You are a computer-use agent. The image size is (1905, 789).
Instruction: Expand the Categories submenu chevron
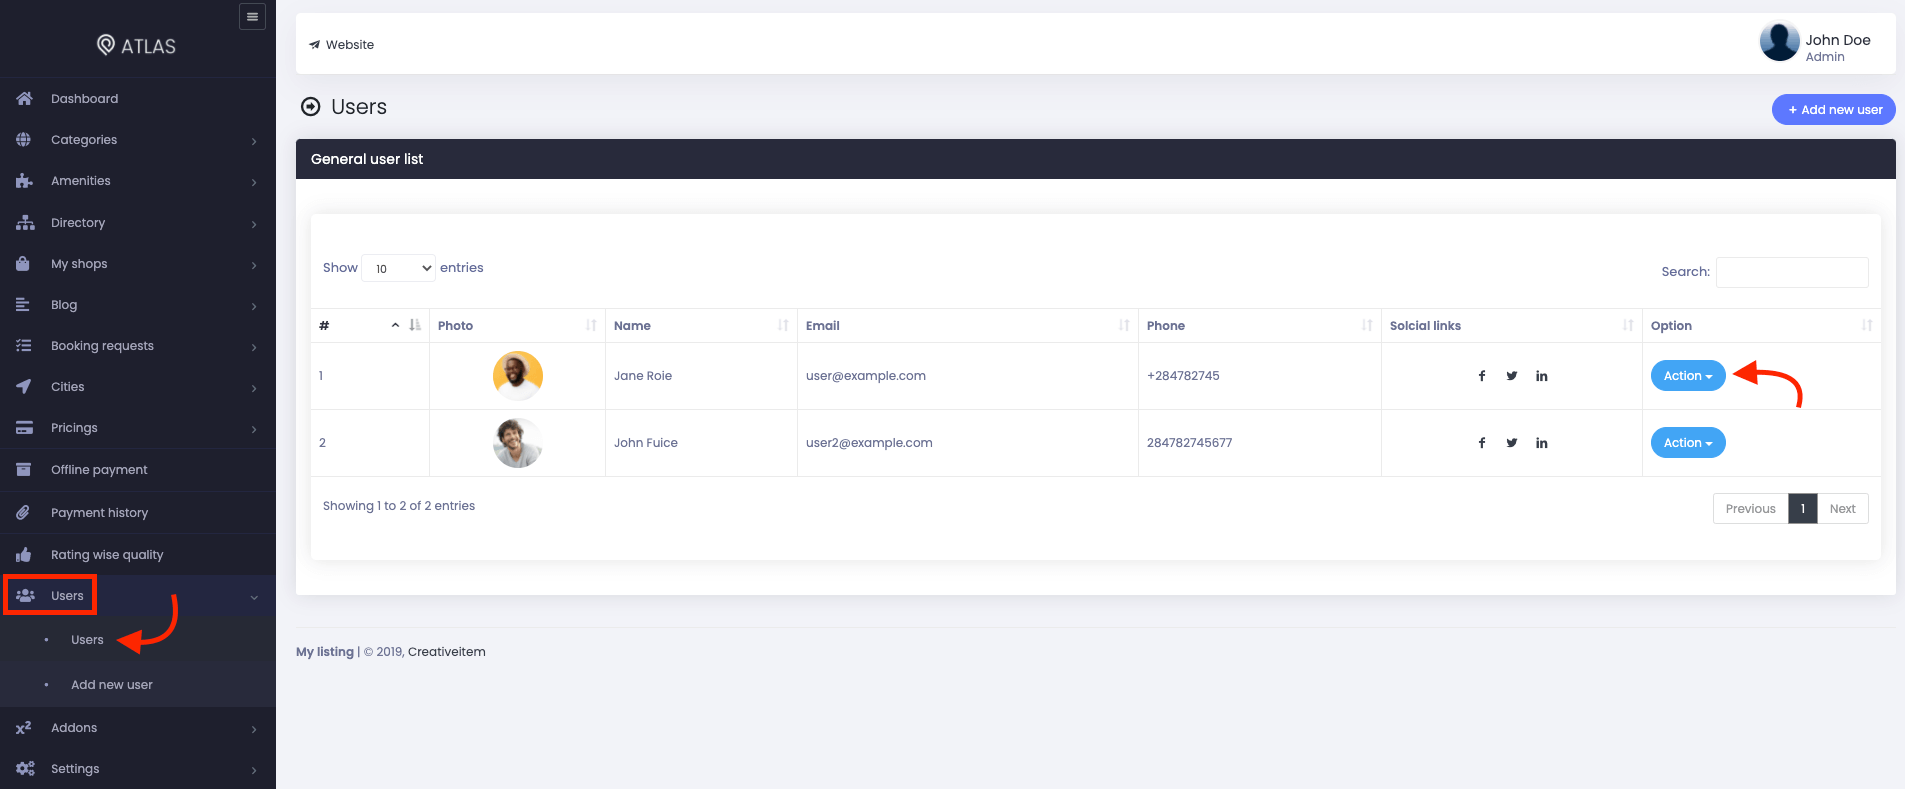254,141
